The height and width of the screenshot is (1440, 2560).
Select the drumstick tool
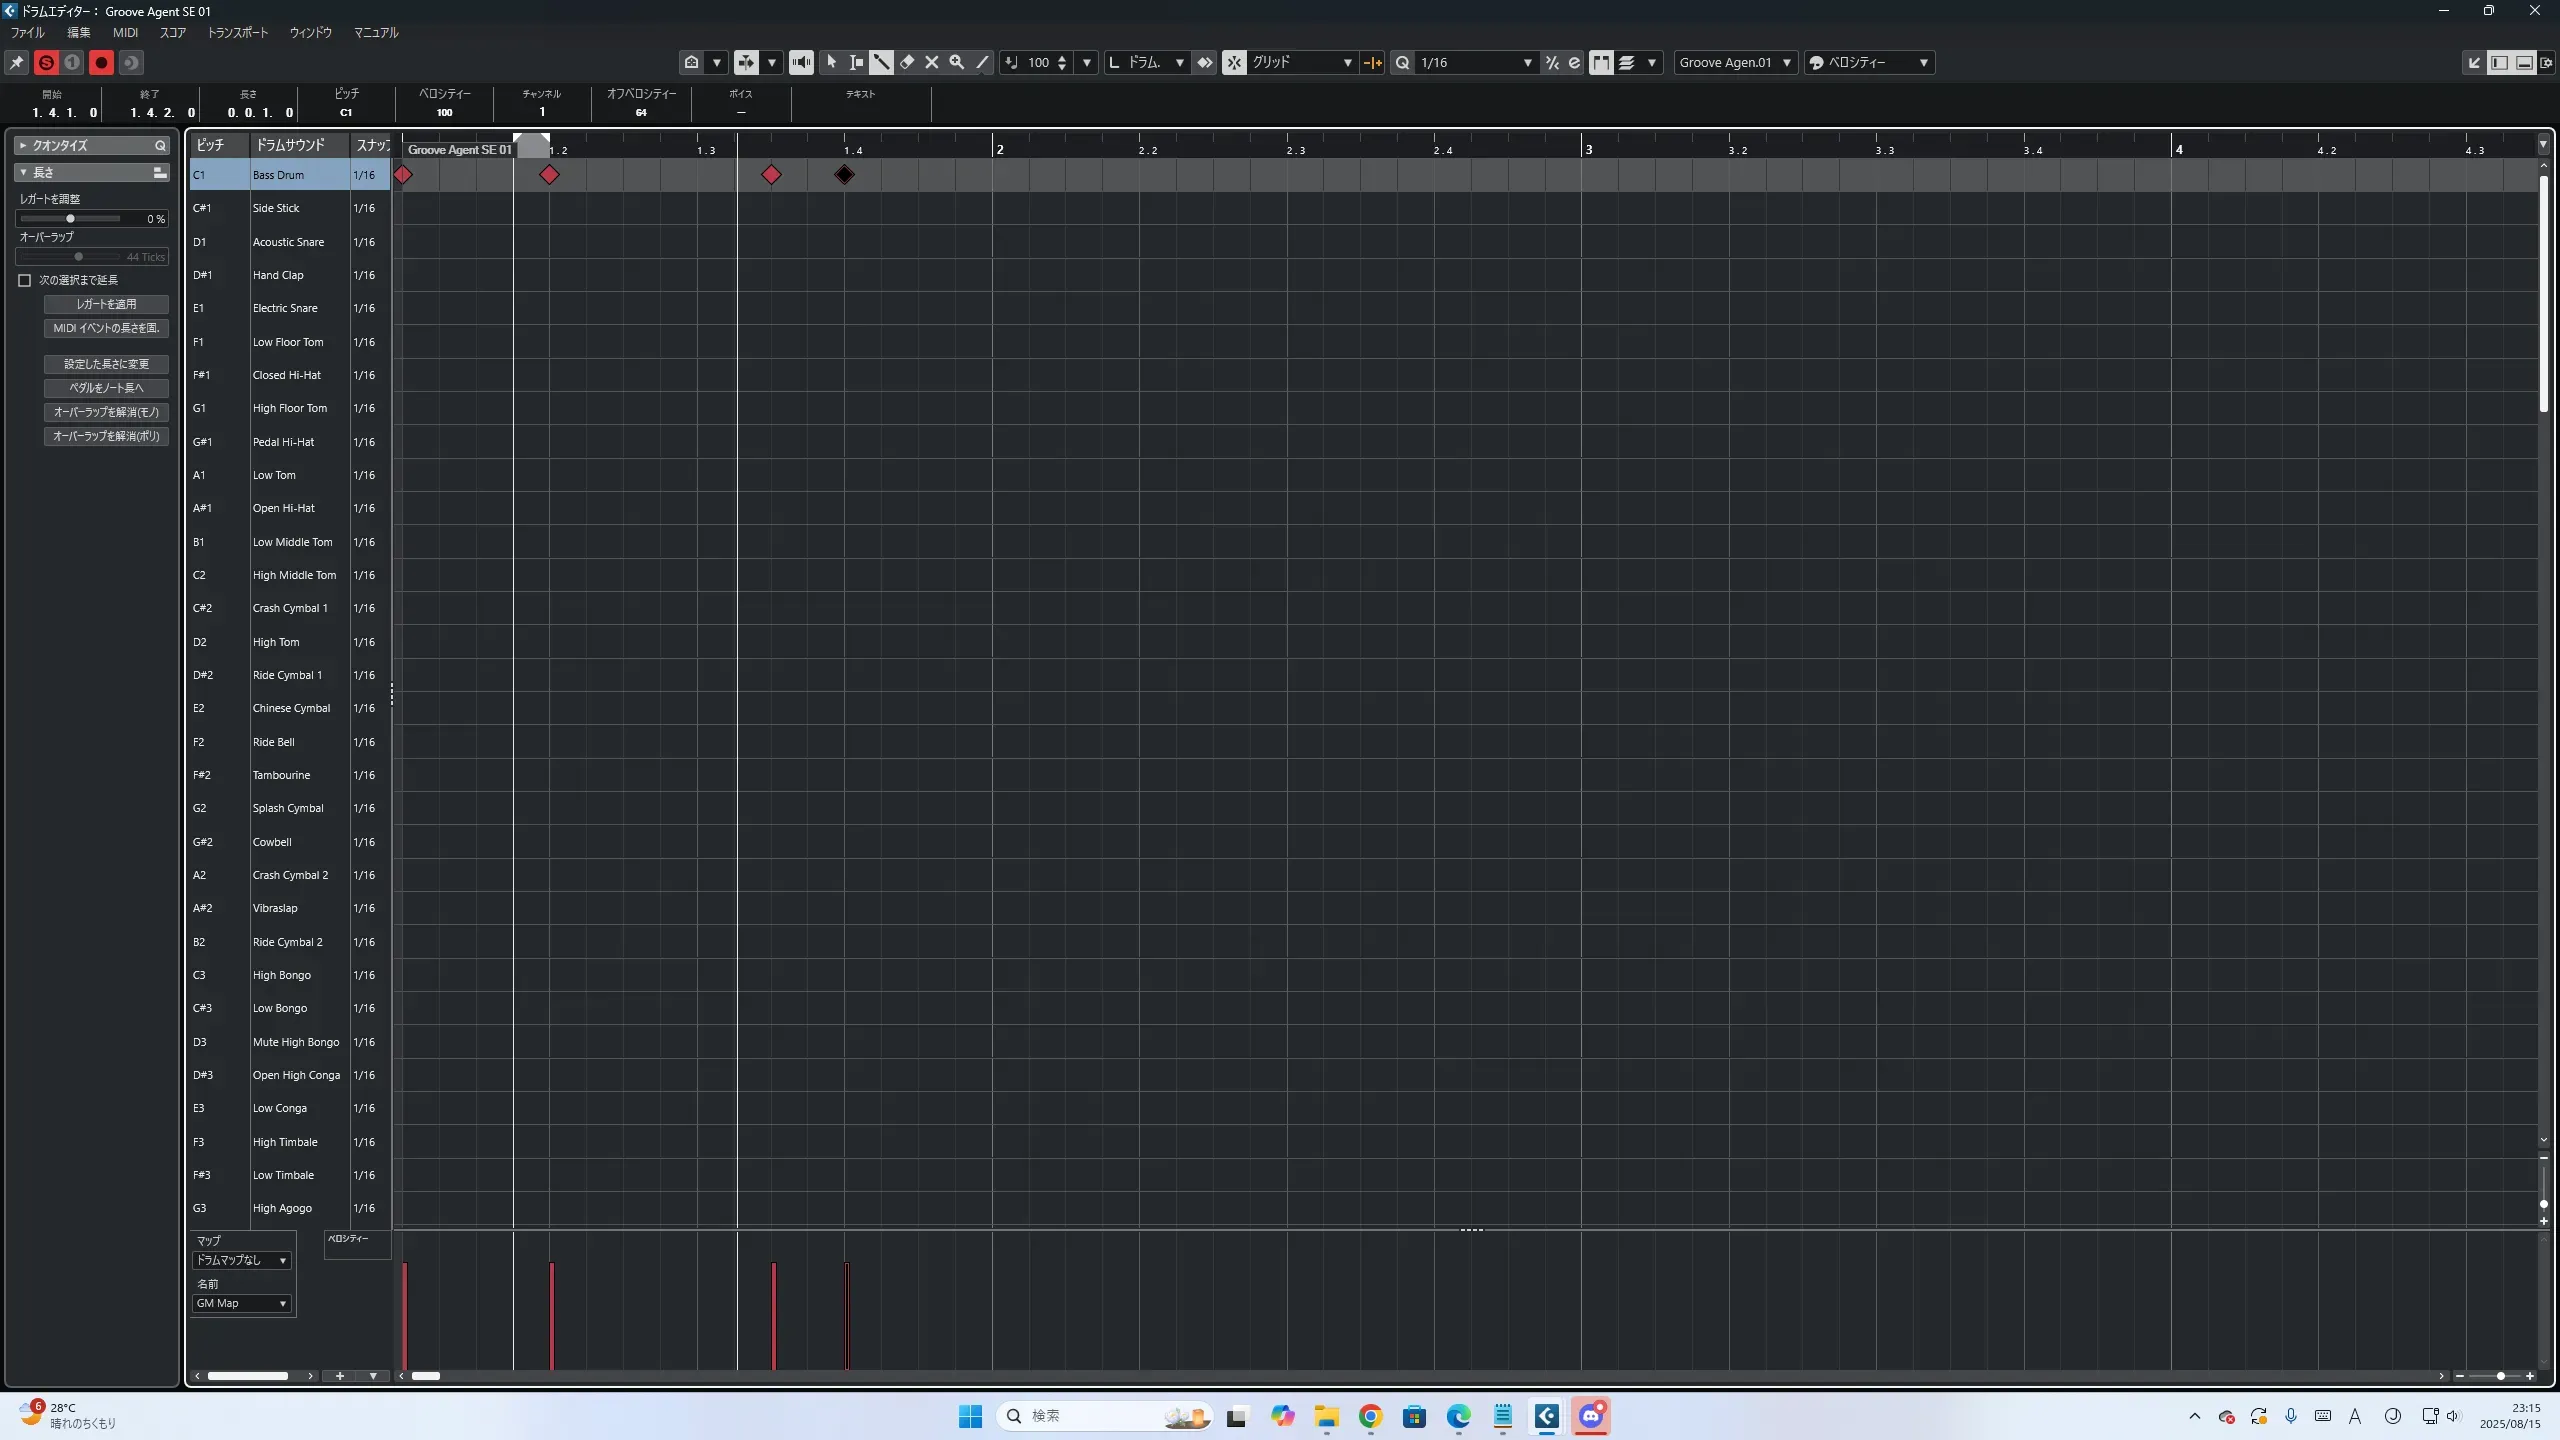pos(881,62)
